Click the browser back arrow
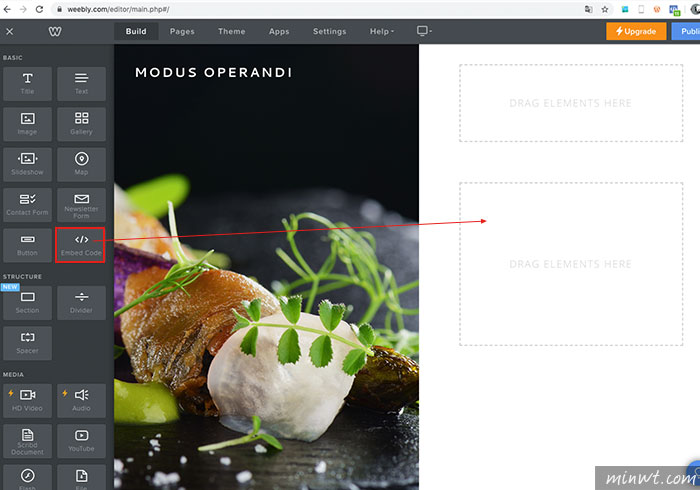 [8, 9]
